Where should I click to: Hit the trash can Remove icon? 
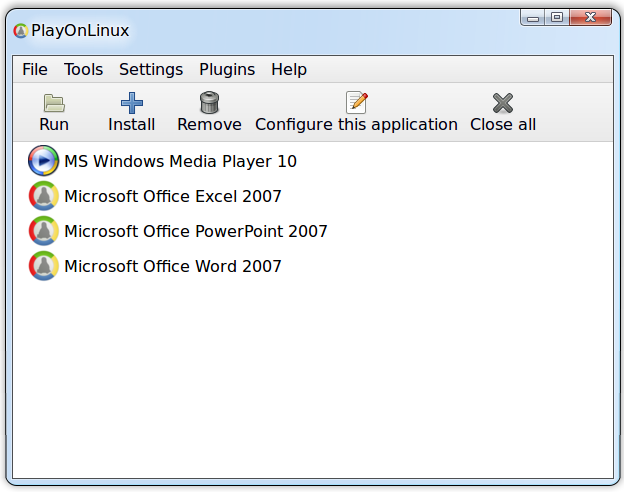(209, 102)
